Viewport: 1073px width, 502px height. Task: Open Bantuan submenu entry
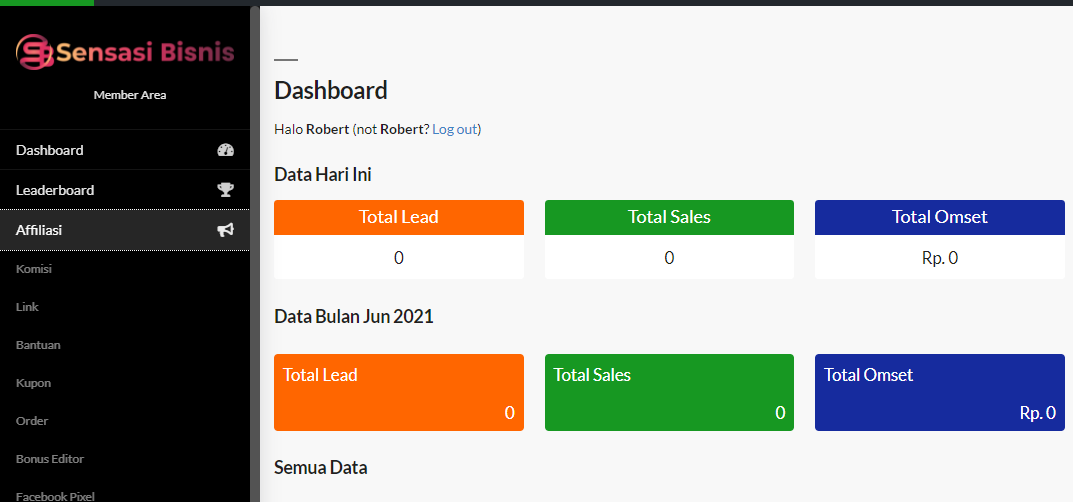[38, 345]
